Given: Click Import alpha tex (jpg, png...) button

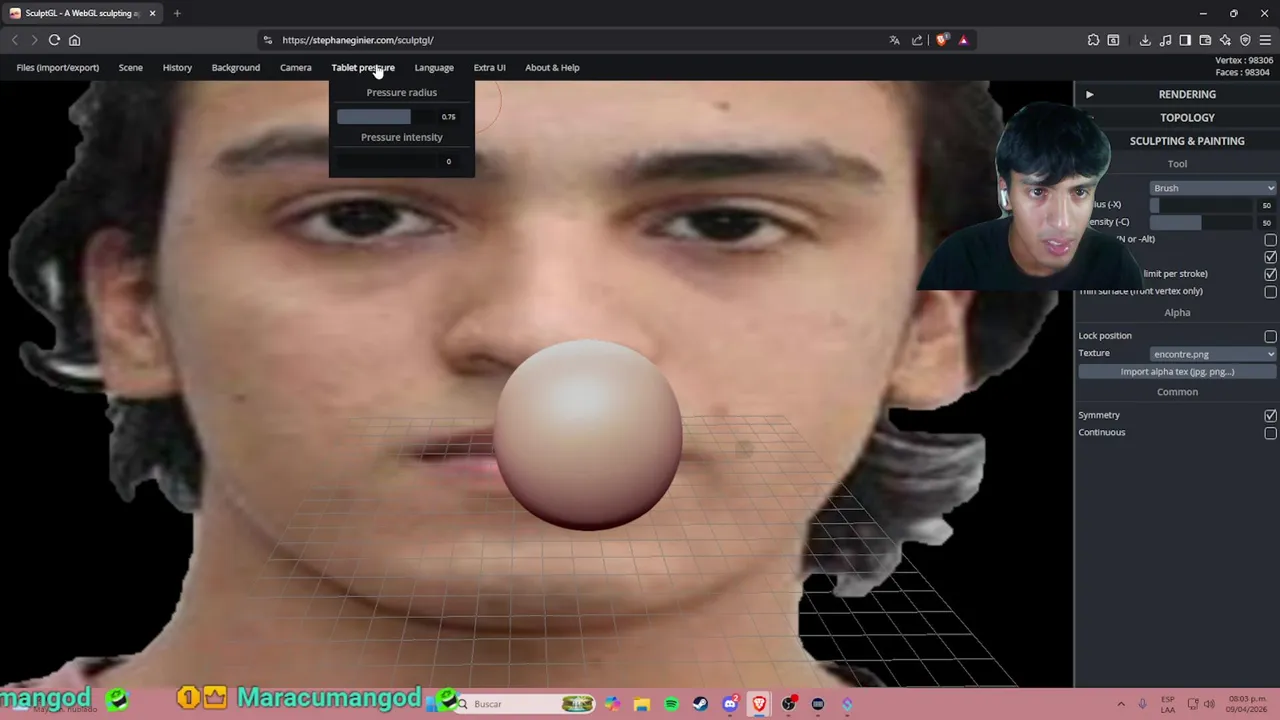Looking at the screenshot, I should [1177, 372].
